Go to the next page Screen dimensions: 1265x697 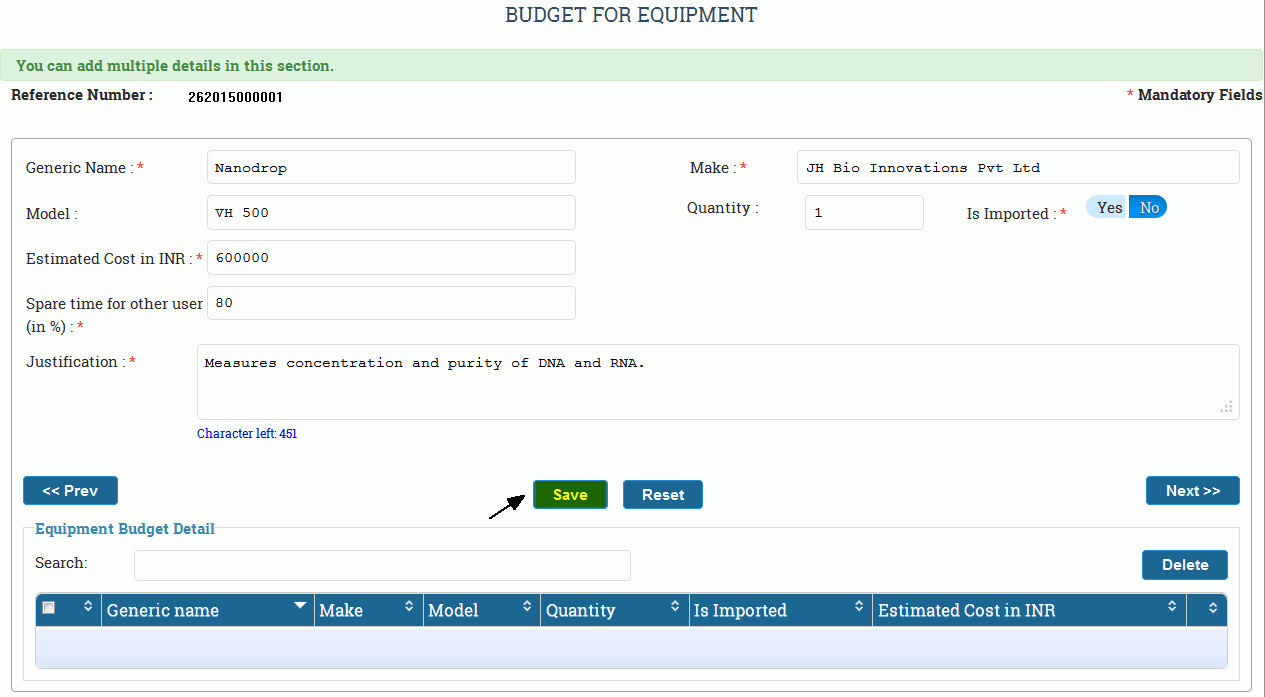coord(1192,491)
